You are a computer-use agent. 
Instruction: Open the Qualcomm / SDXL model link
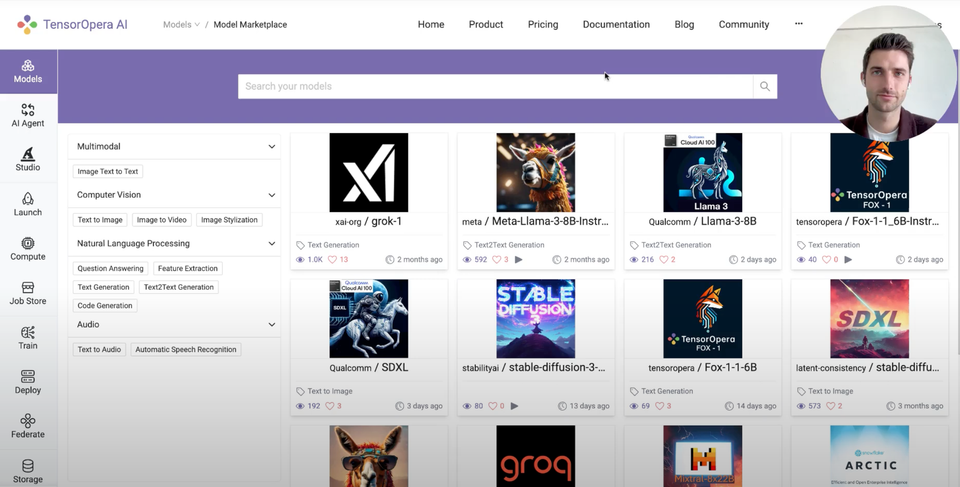point(369,368)
